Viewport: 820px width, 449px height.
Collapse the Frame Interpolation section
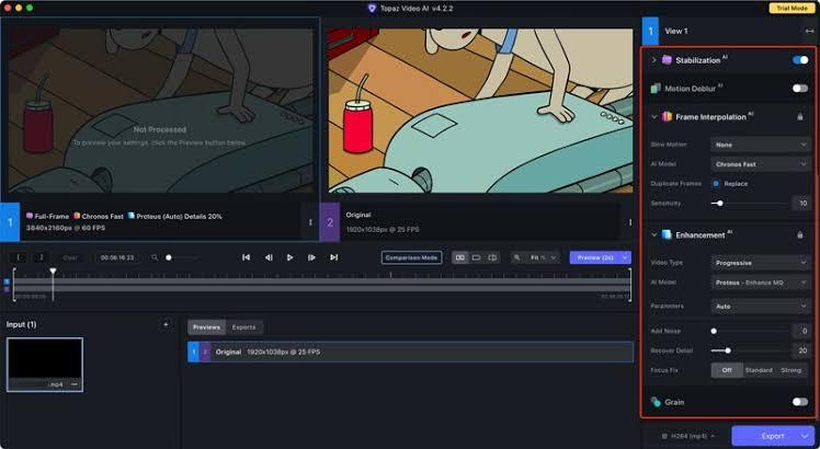point(654,117)
